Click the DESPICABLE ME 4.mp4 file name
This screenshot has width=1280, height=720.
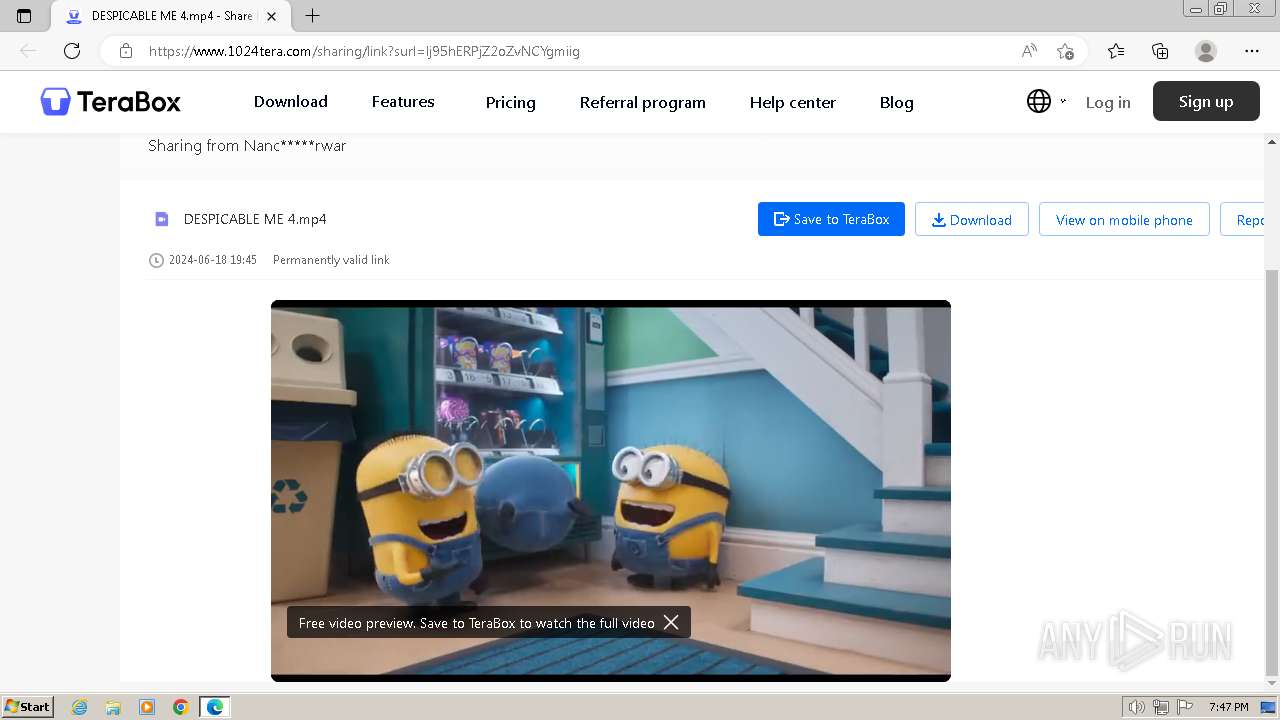pos(255,219)
